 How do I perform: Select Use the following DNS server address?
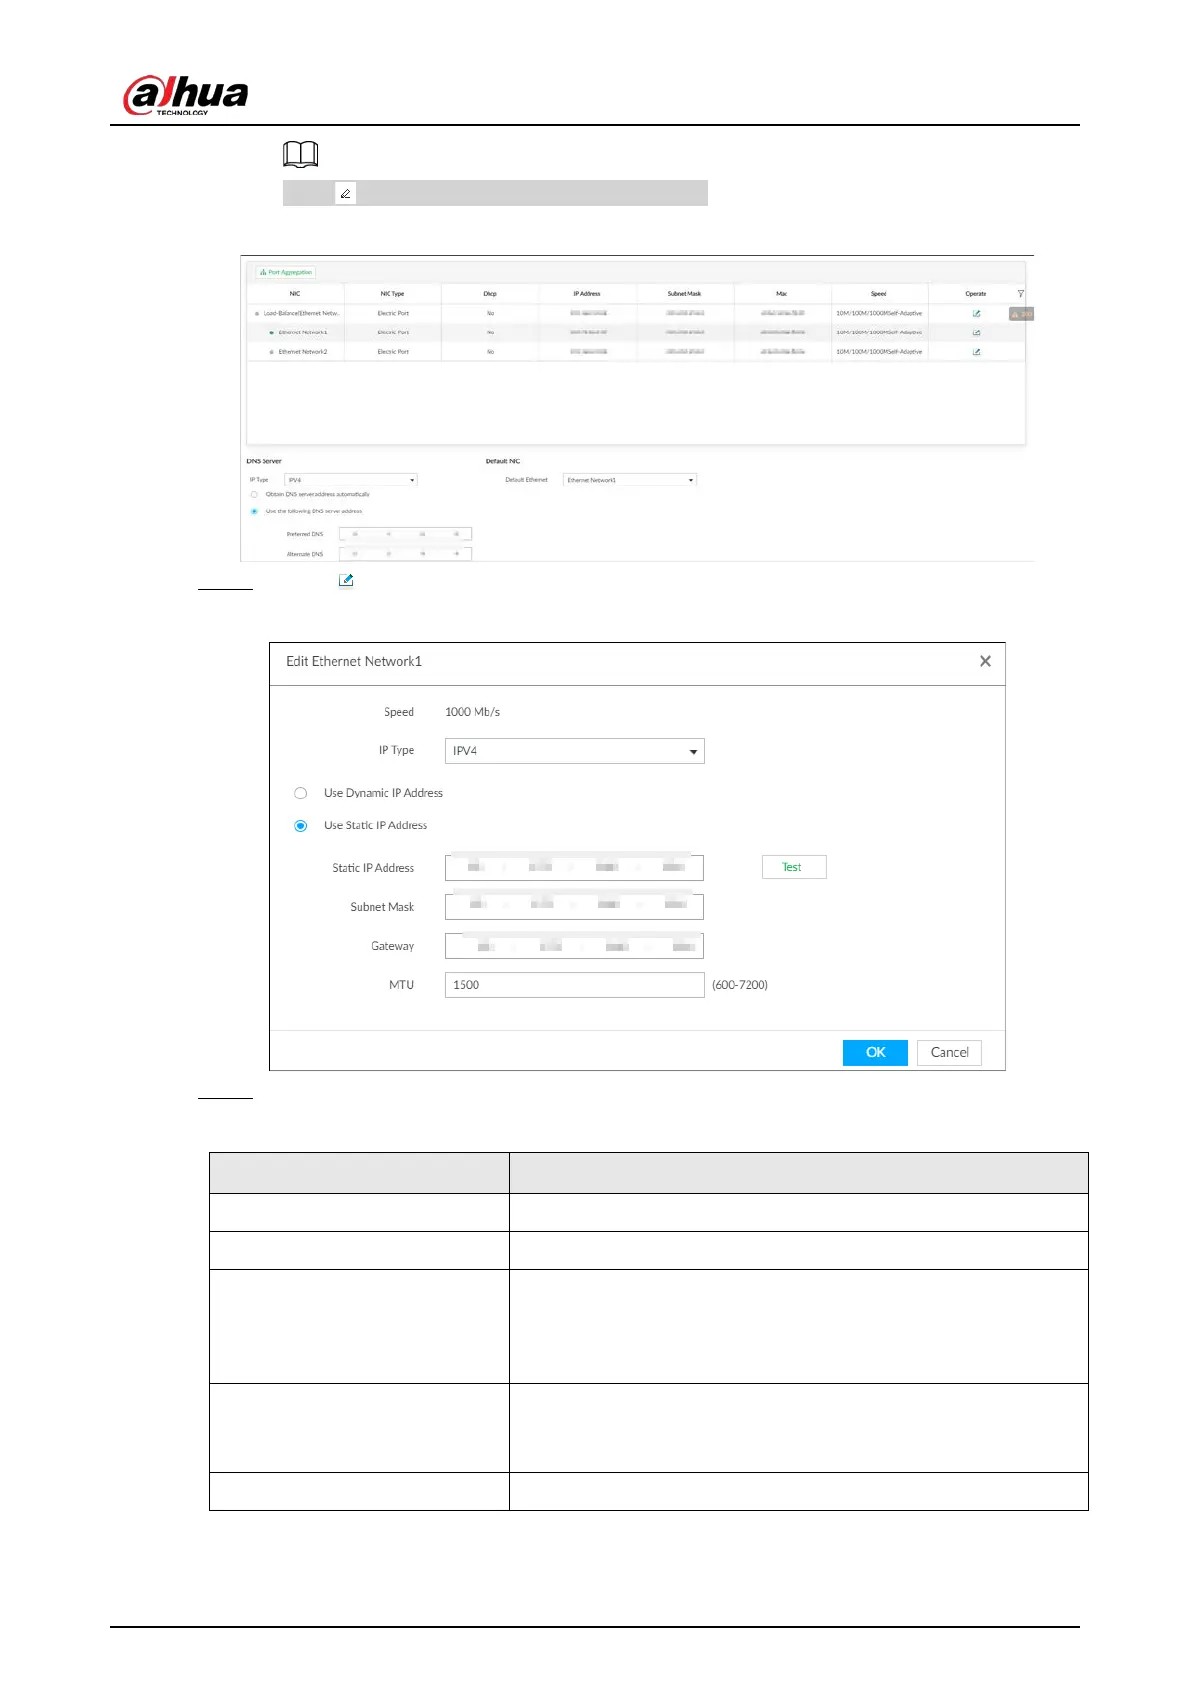[254, 511]
